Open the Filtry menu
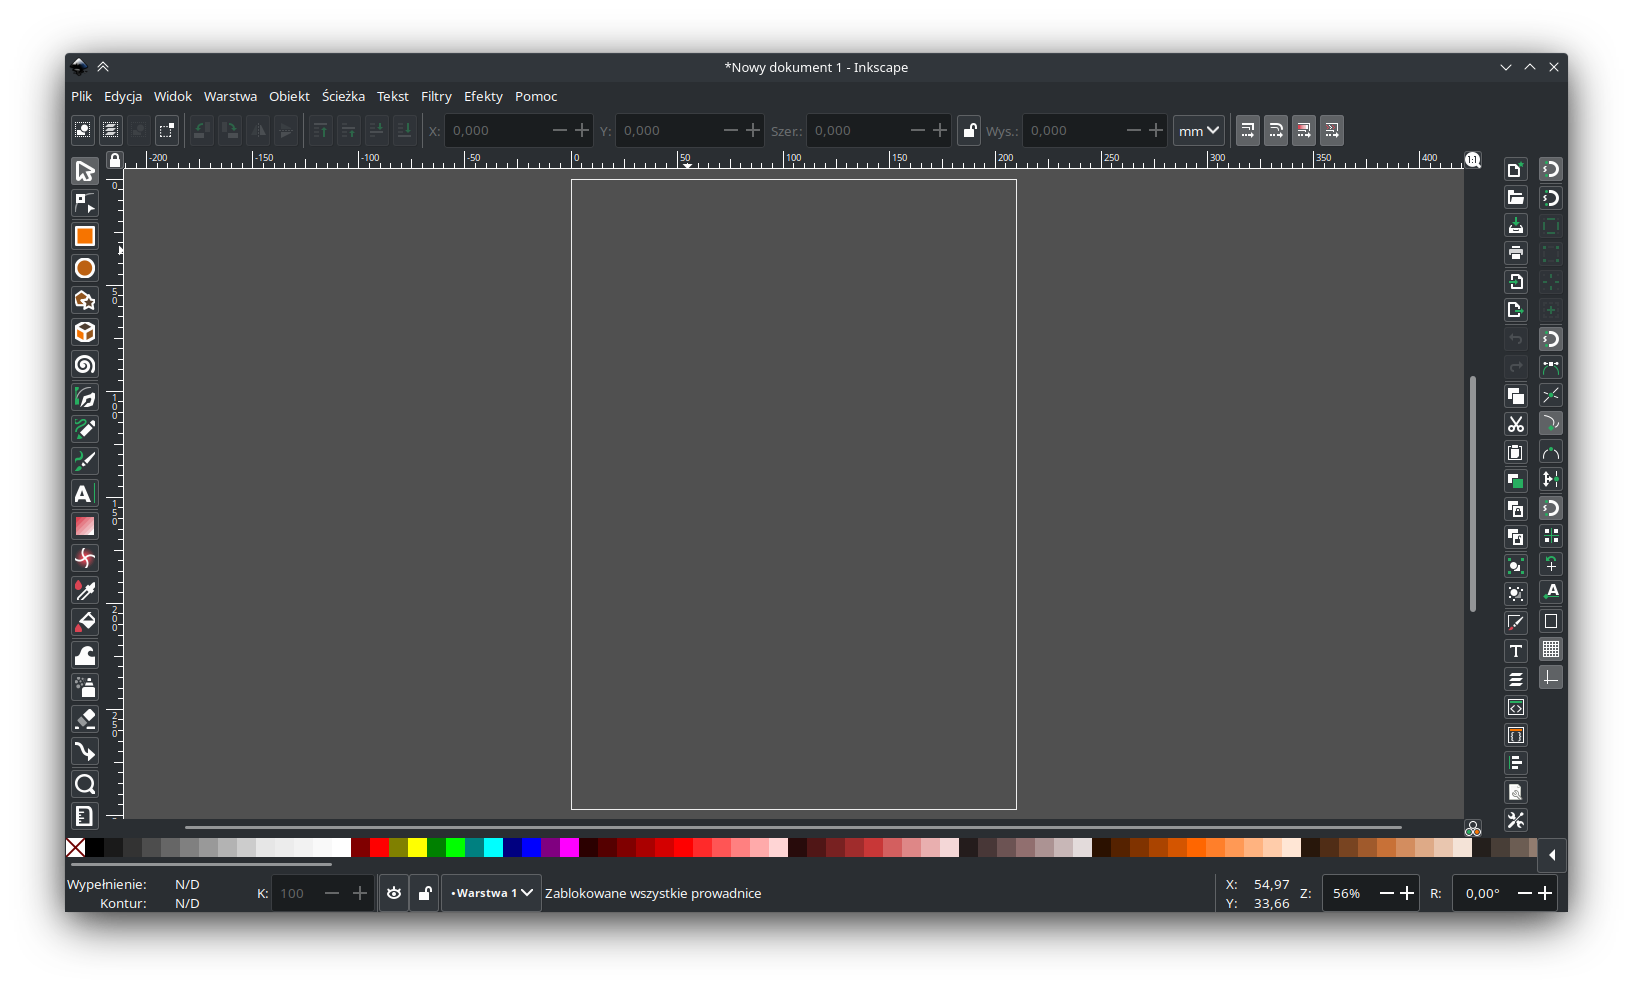The height and width of the screenshot is (989, 1633). pos(436,97)
